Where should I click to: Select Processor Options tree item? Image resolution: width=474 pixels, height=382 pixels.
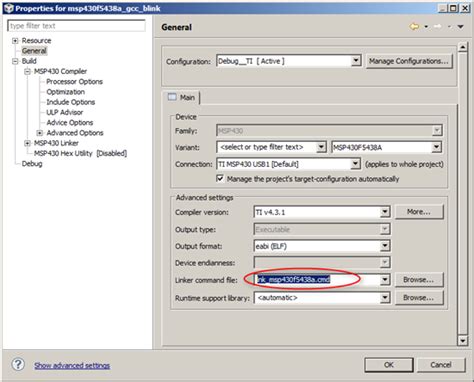click(74, 82)
